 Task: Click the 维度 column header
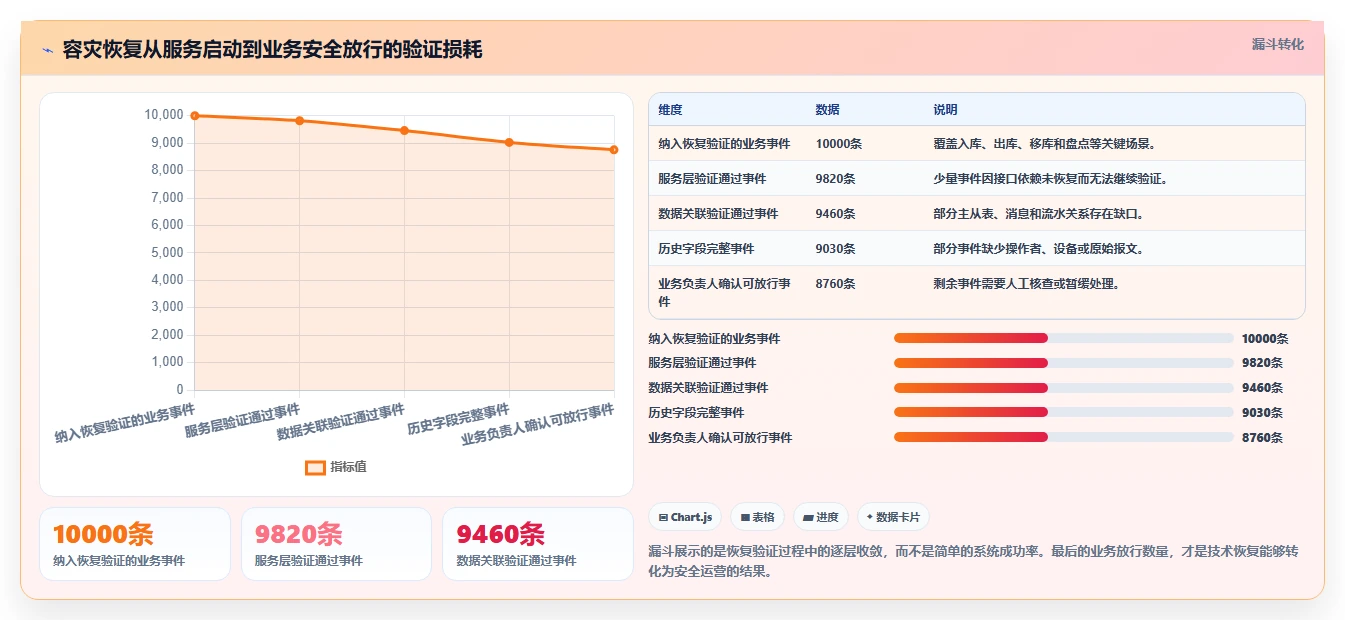[670, 109]
